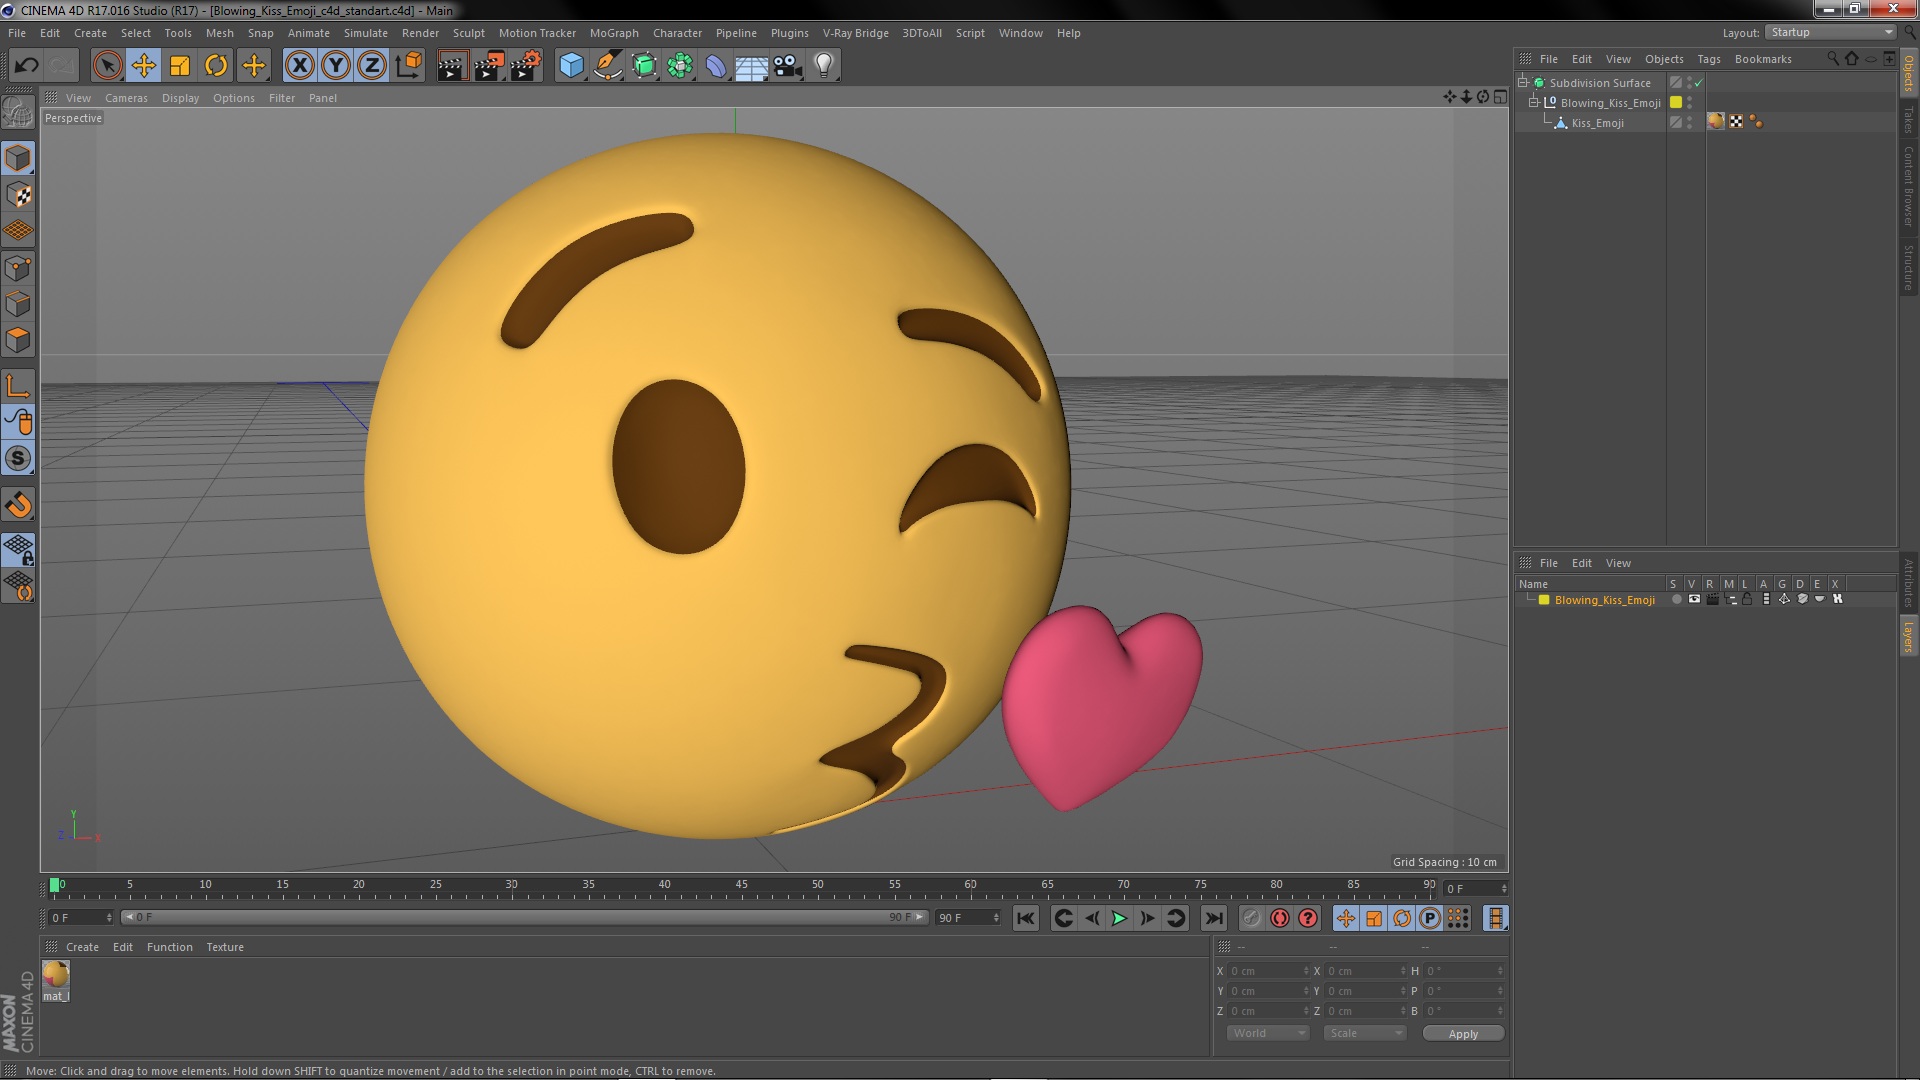1920x1080 pixels.
Task: Toggle Kiss_Emoji visibility dots
Action: [1689, 123]
